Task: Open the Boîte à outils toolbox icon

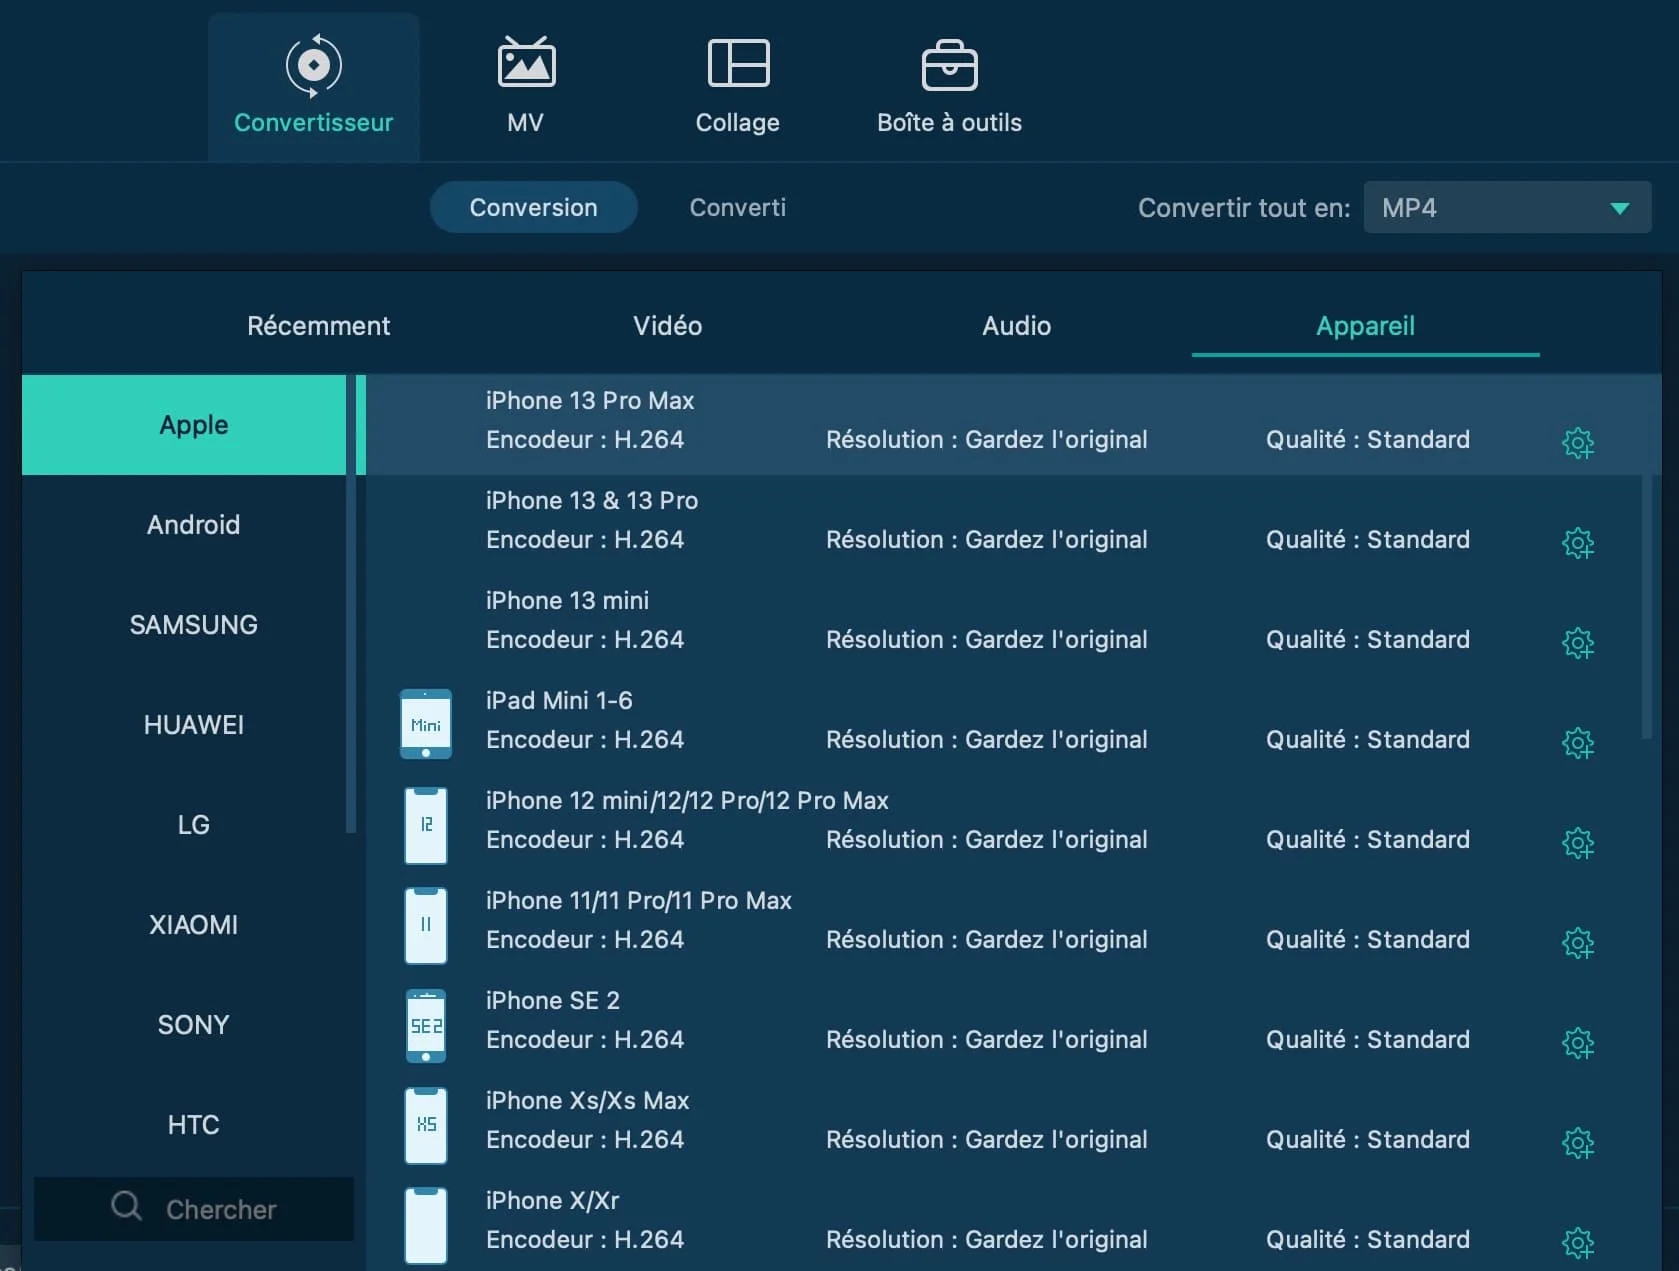Action: [949, 65]
